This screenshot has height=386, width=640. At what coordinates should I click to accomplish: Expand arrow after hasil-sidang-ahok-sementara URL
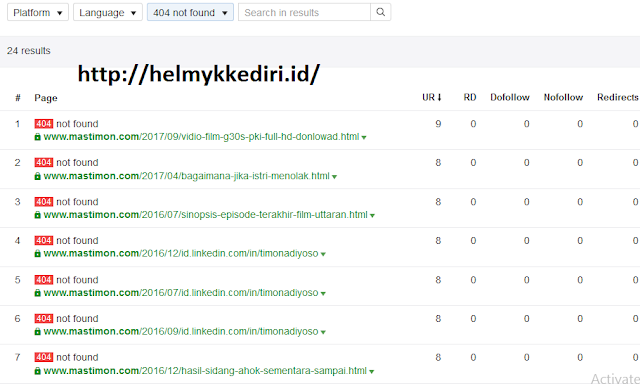coord(371,371)
